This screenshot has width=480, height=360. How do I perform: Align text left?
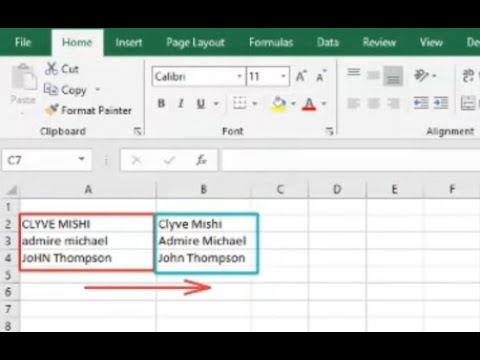point(353,104)
